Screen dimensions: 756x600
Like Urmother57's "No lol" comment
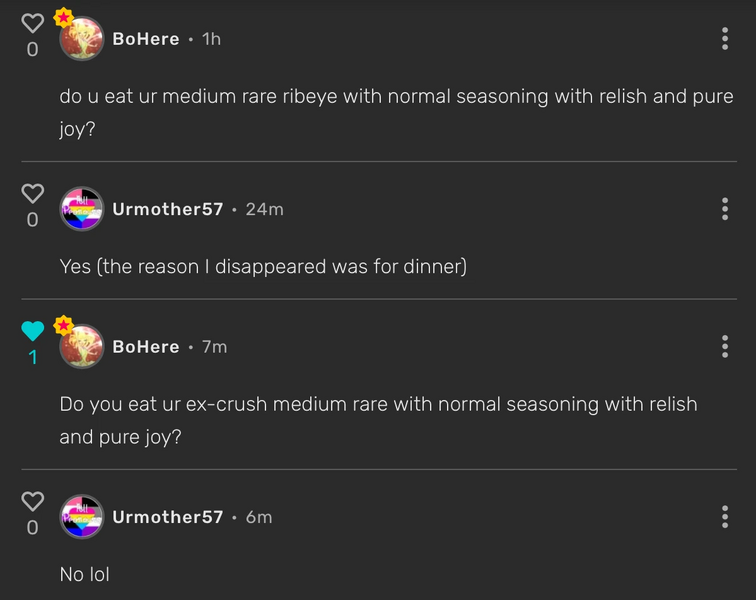click(x=33, y=500)
